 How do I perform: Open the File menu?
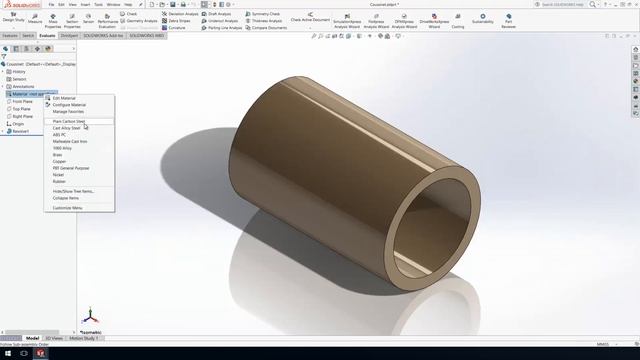click(51, 4)
